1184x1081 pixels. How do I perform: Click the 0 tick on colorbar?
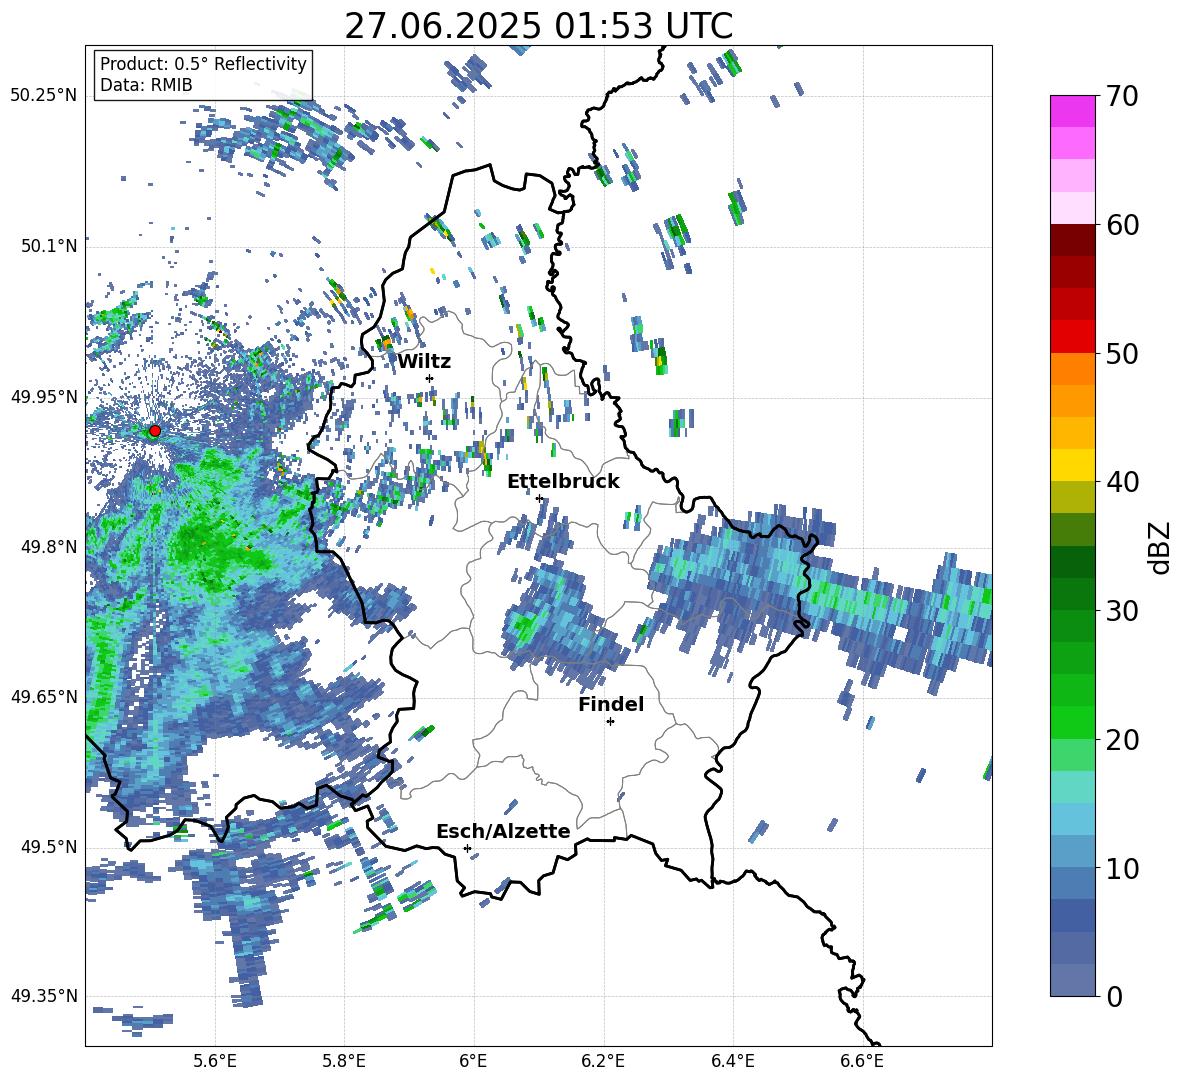[x=1113, y=996]
